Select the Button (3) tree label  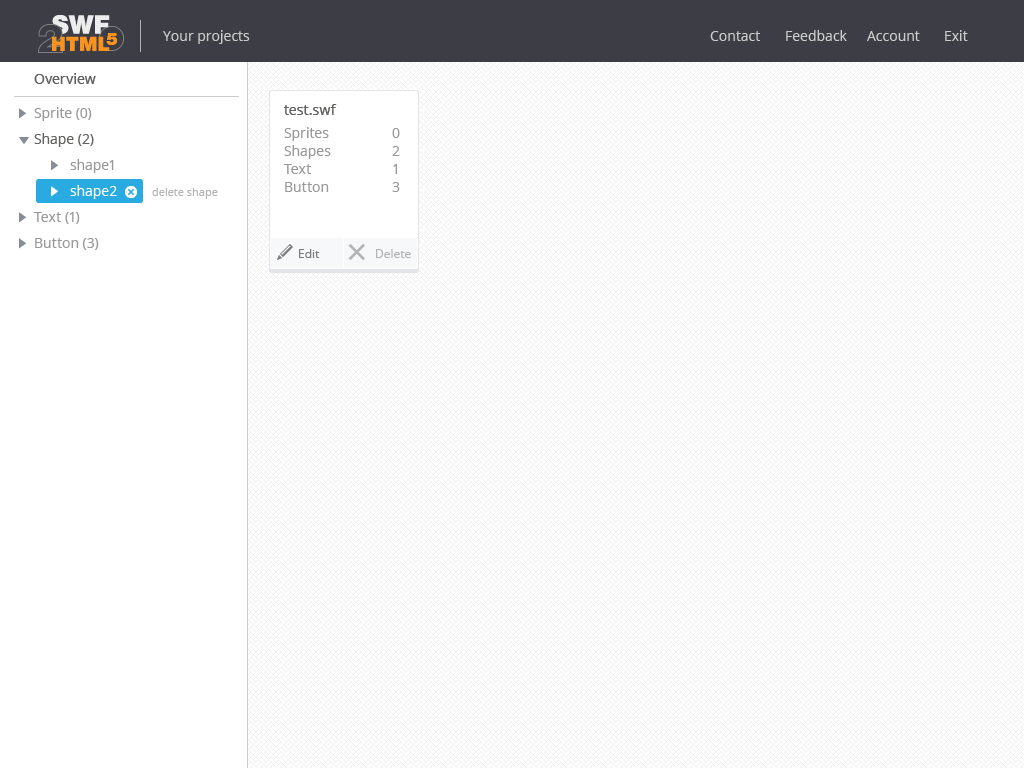pos(66,243)
